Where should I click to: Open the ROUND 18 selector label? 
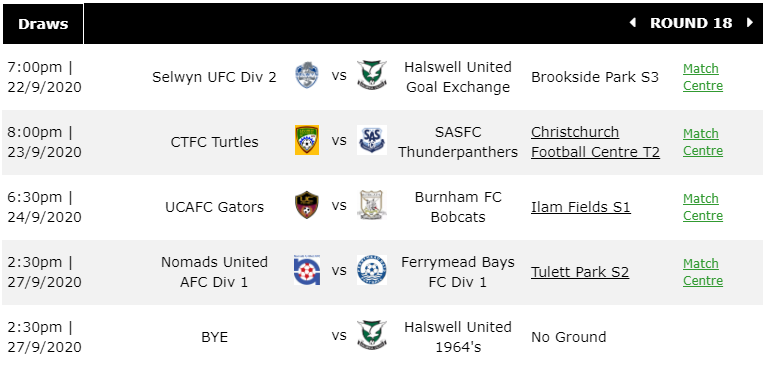[x=691, y=23]
